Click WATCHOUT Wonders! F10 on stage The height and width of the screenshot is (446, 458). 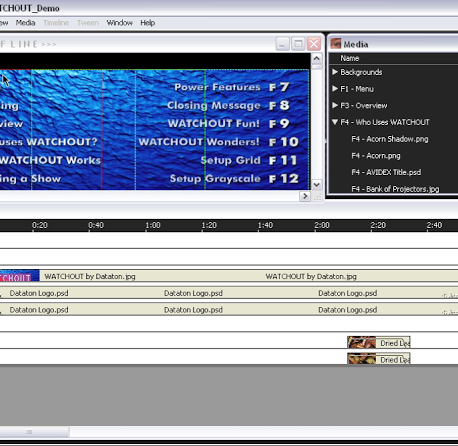219,142
